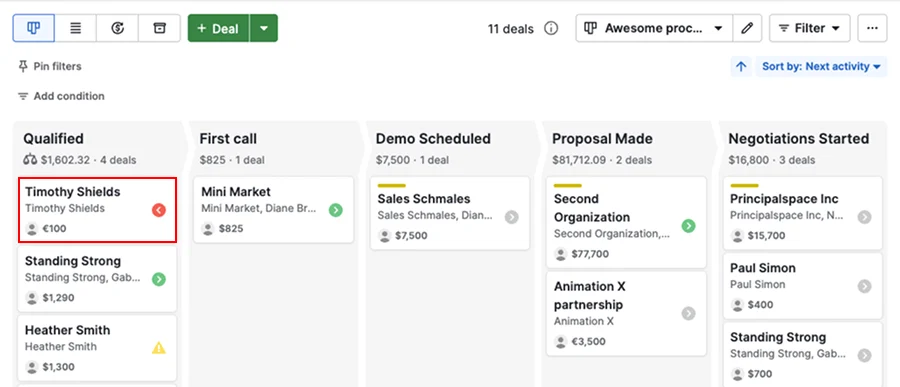Open Sort by Next activity dropdown
900x387 pixels.
[x=821, y=67]
